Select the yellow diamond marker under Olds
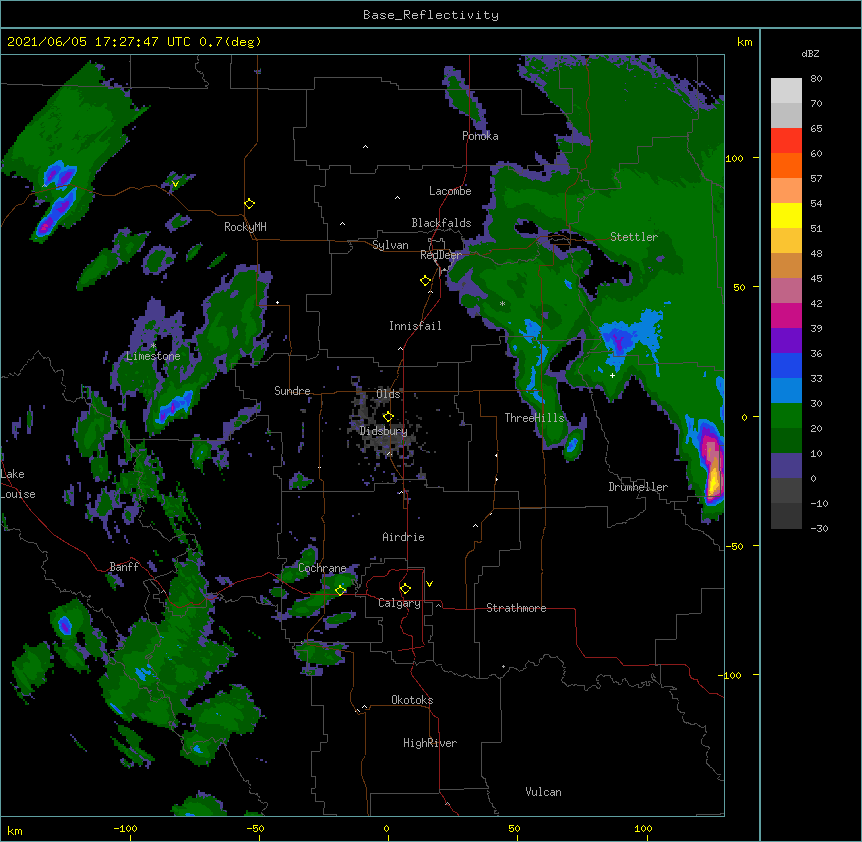The width and height of the screenshot is (862, 842). [388, 417]
